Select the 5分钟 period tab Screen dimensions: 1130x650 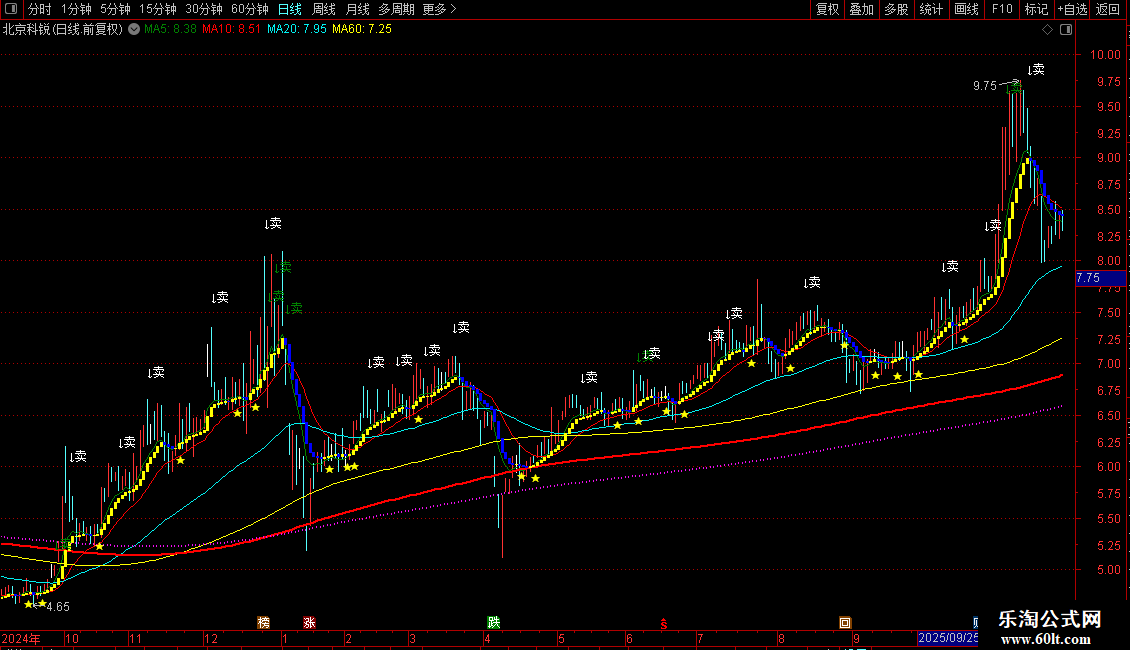[115, 9]
